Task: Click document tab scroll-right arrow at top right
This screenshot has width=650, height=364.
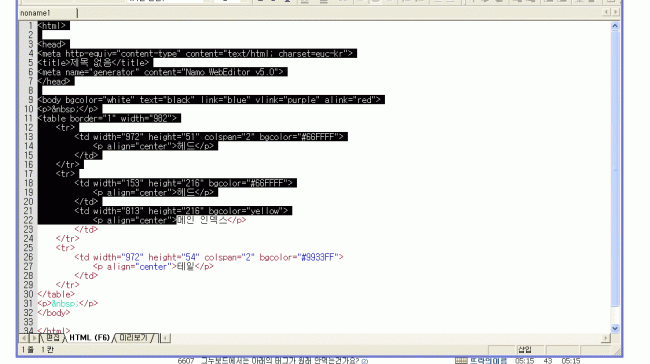Action: click(x=616, y=12)
